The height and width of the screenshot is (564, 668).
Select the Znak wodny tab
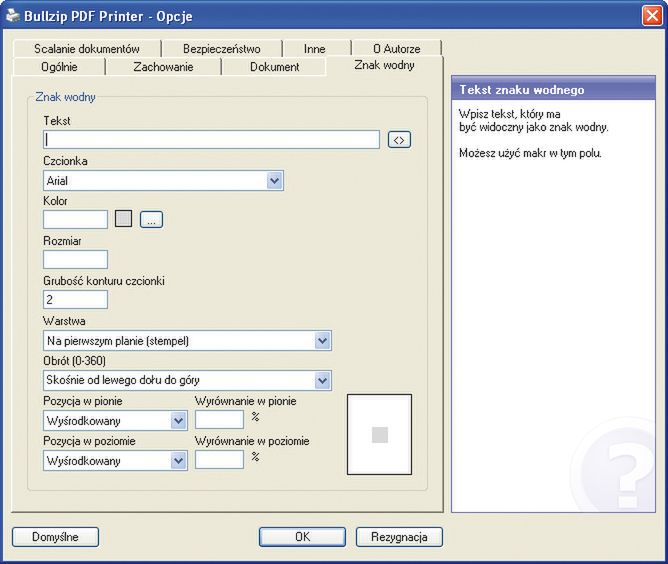pyautogui.click(x=384, y=65)
